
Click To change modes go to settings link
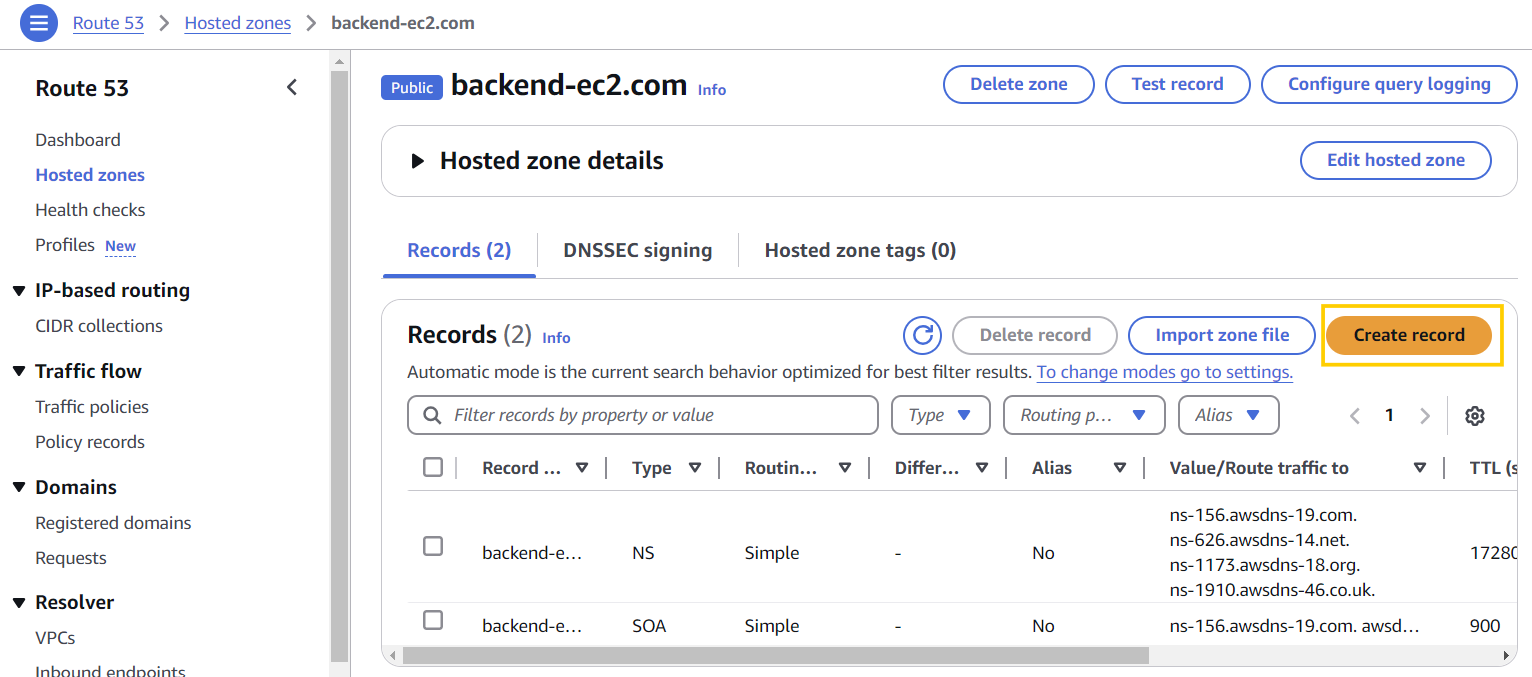[1165, 372]
